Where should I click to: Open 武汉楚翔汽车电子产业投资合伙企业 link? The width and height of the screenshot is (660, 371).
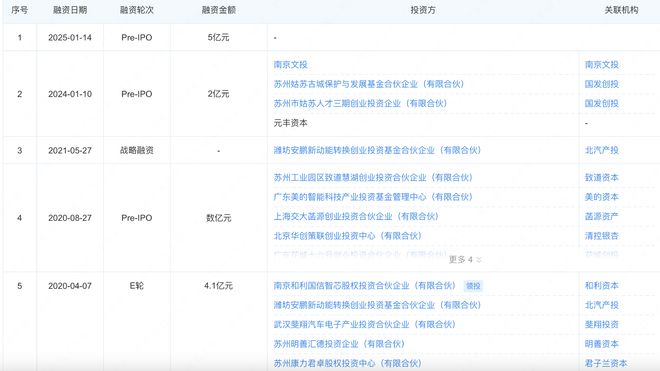tap(365, 324)
